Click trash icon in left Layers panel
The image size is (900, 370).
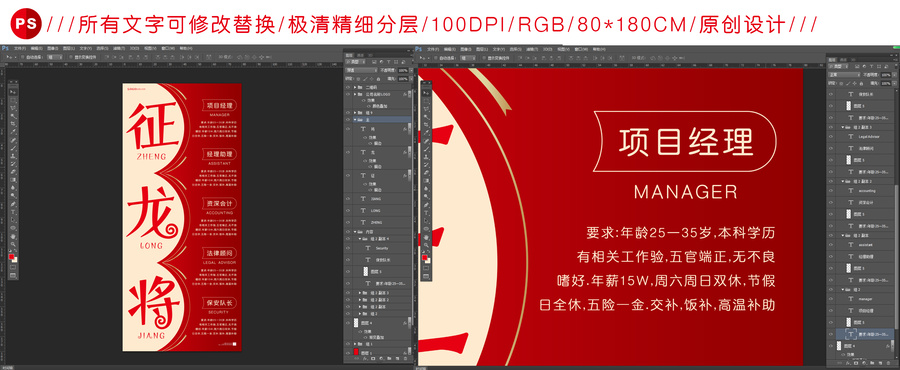(x=405, y=358)
